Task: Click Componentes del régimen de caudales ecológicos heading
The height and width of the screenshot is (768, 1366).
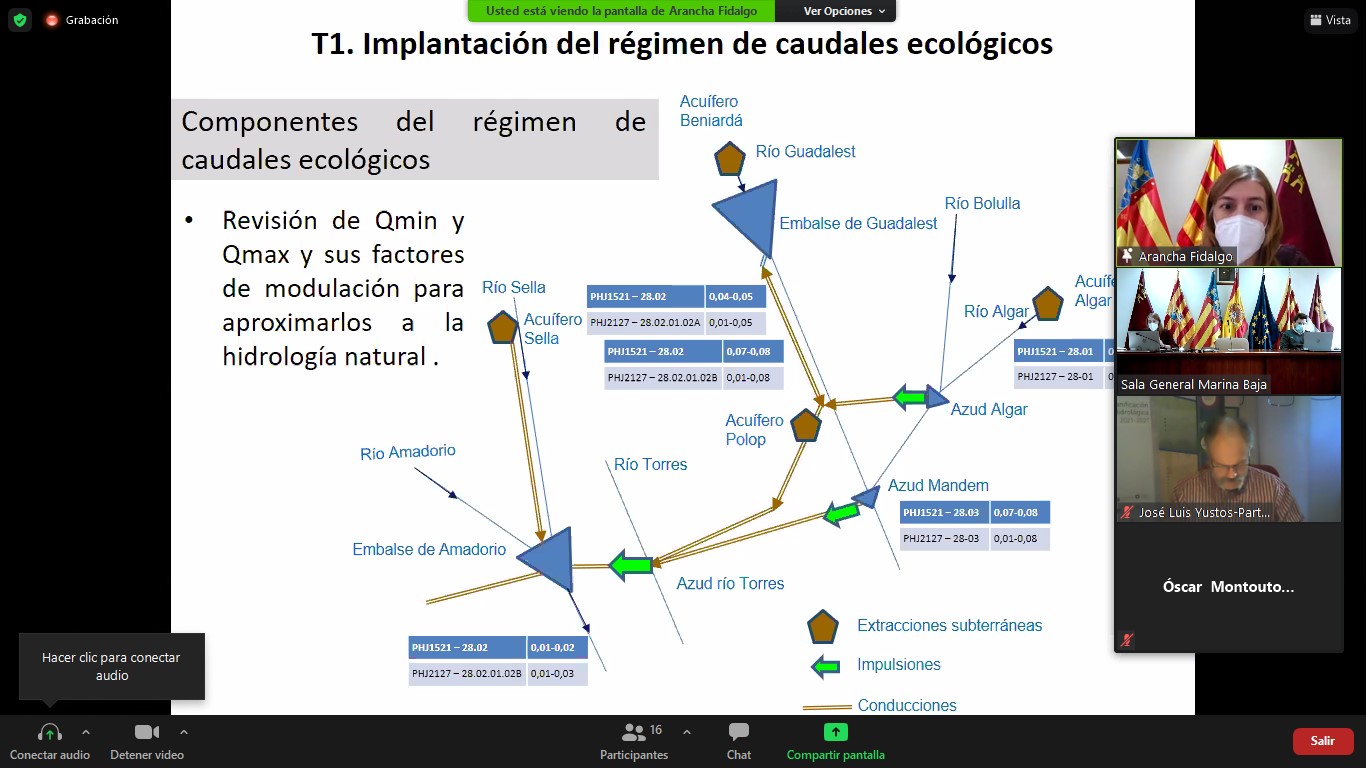Action: coord(414,140)
